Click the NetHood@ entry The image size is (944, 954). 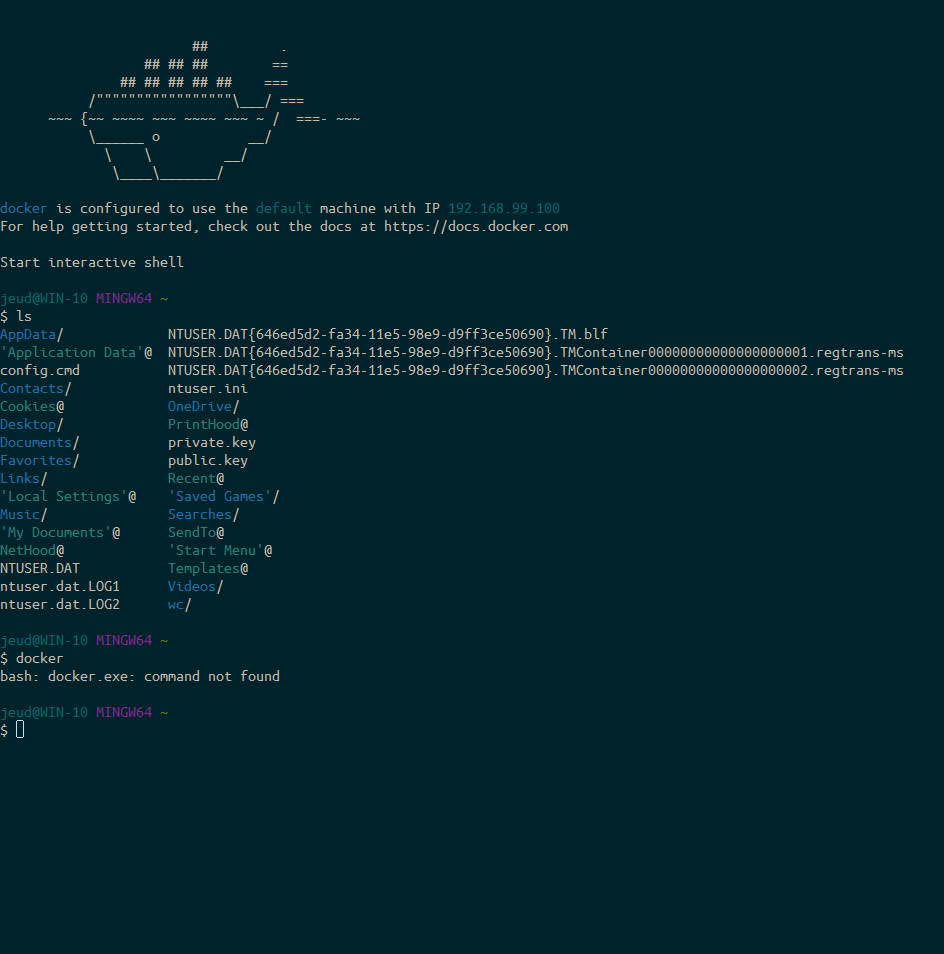coord(32,551)
